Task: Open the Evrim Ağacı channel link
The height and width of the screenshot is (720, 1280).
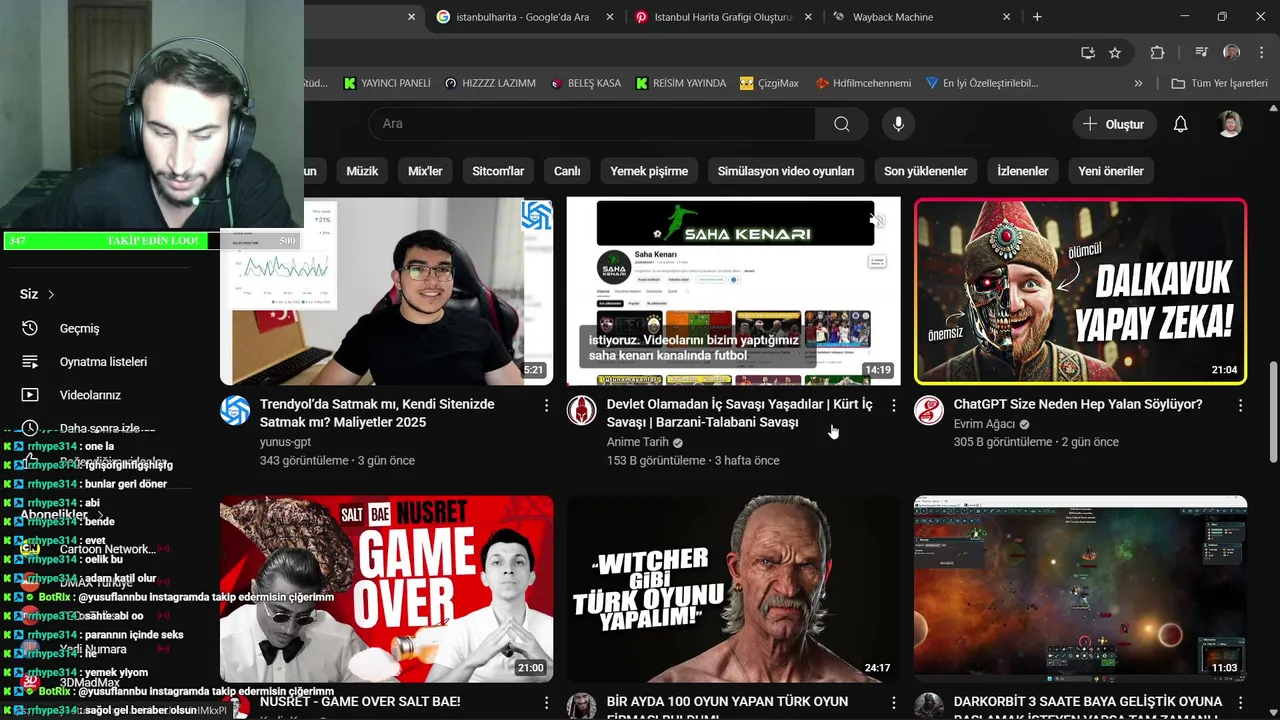Action: click(984, 424)
